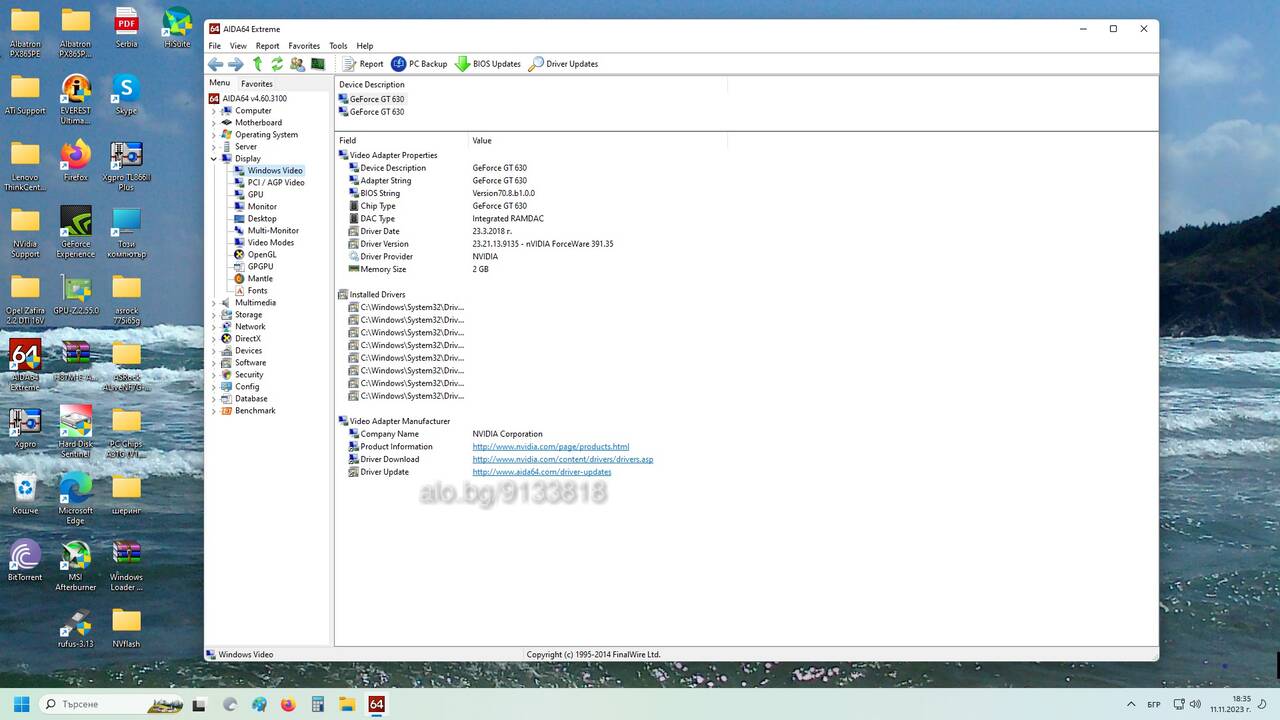1280x720 pixels.
Task: Expand the Multimedia tree node
Action: [x=214, y=303]
